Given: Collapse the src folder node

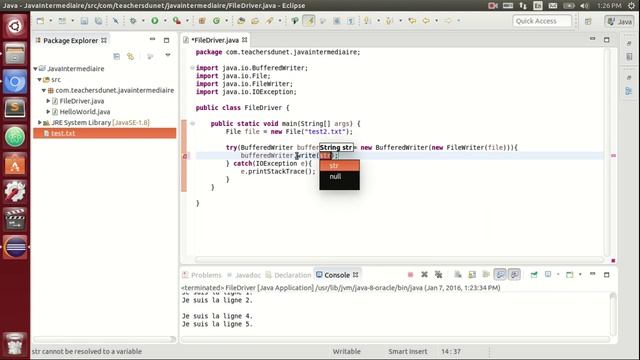Looking at the screenshot, I should click(40, 80).
